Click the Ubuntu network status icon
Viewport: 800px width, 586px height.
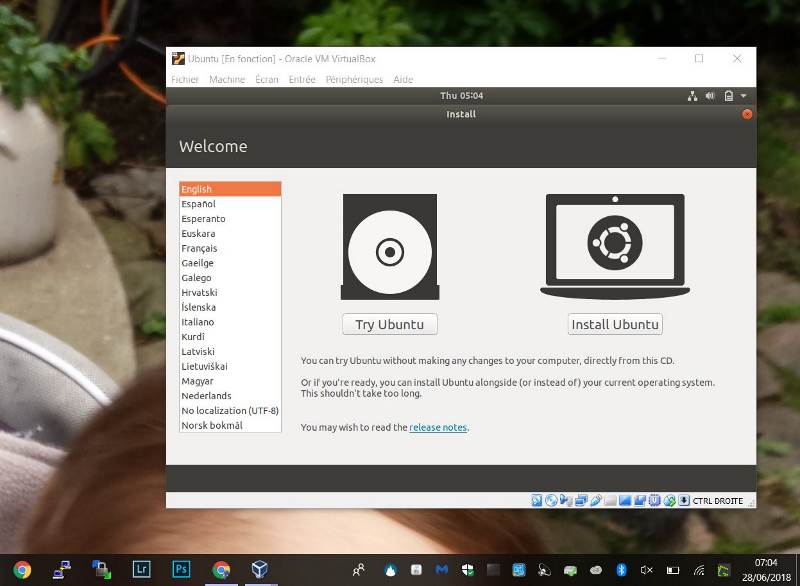coord(692,96)
